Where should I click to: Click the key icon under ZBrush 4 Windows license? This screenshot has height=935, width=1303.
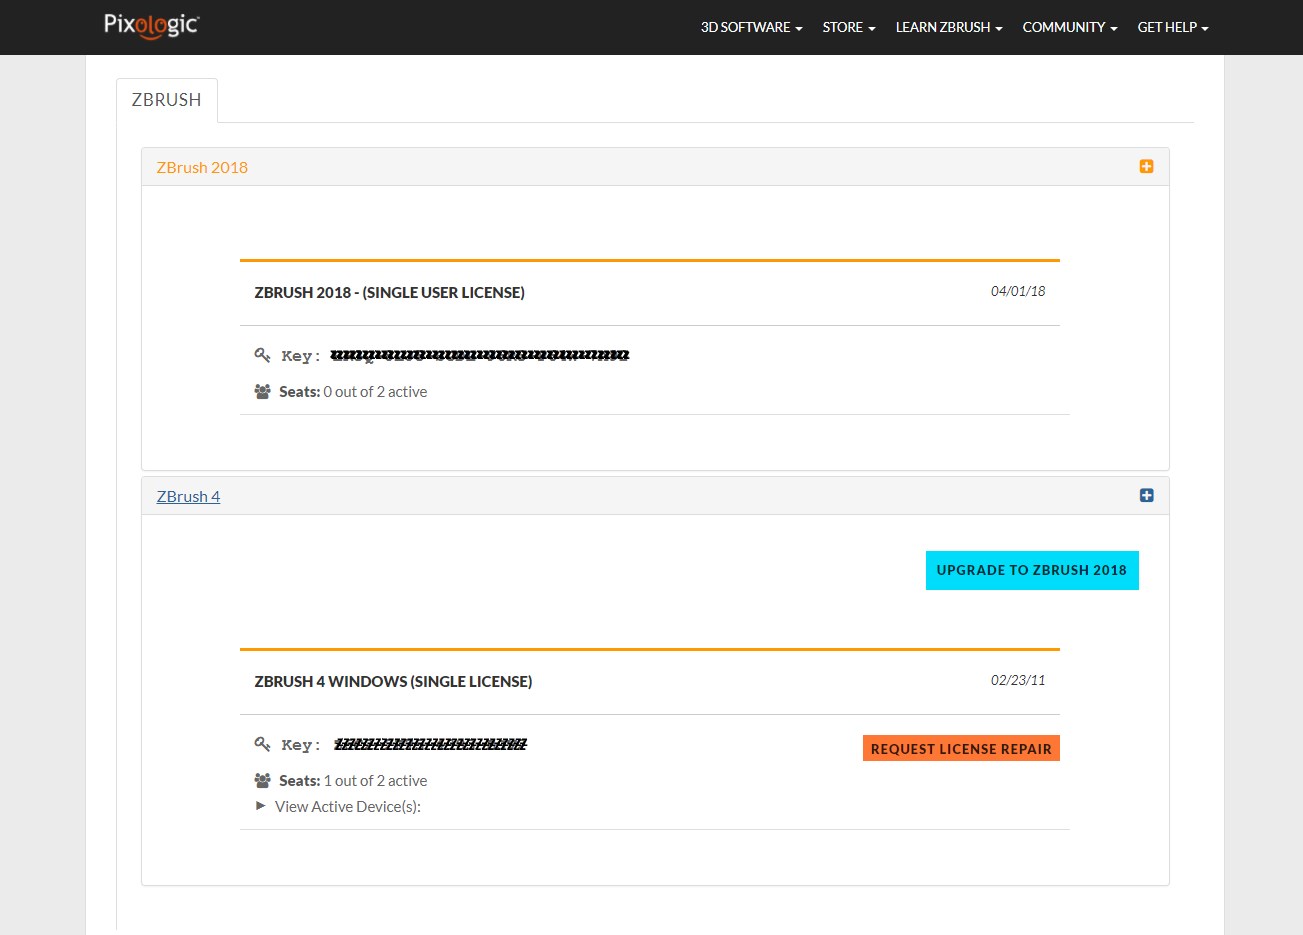click(x=262, y=744)
